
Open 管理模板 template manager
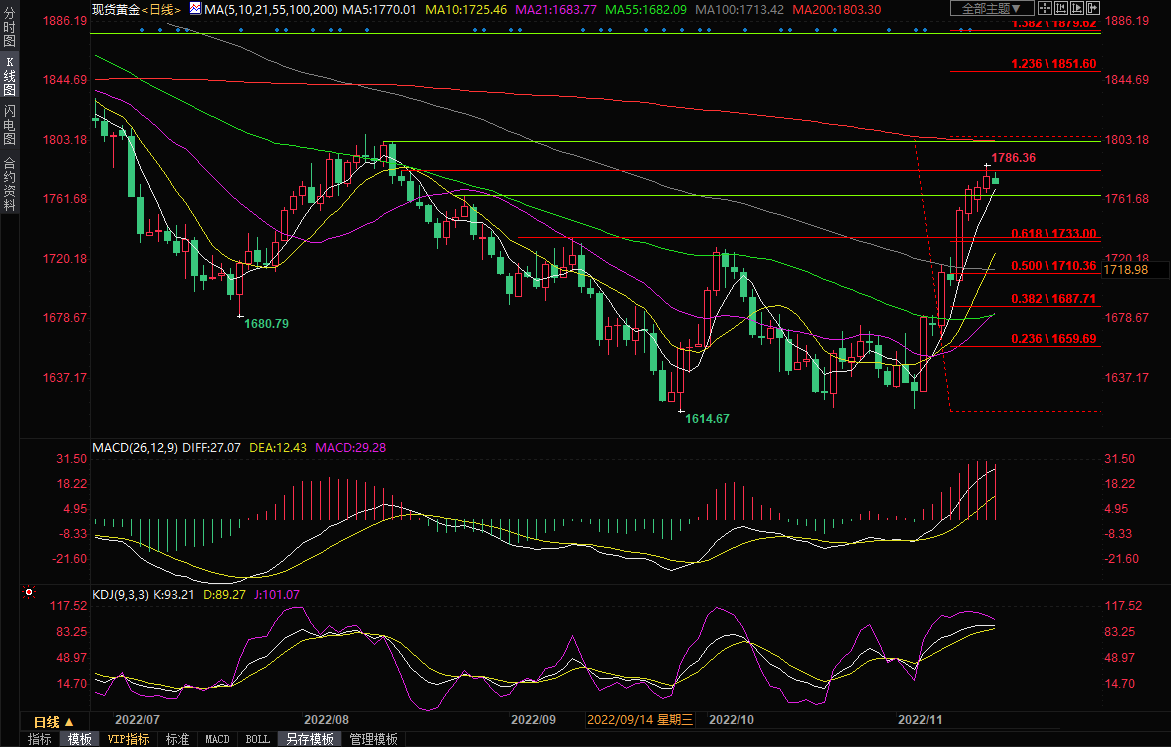tap(373, 739)
